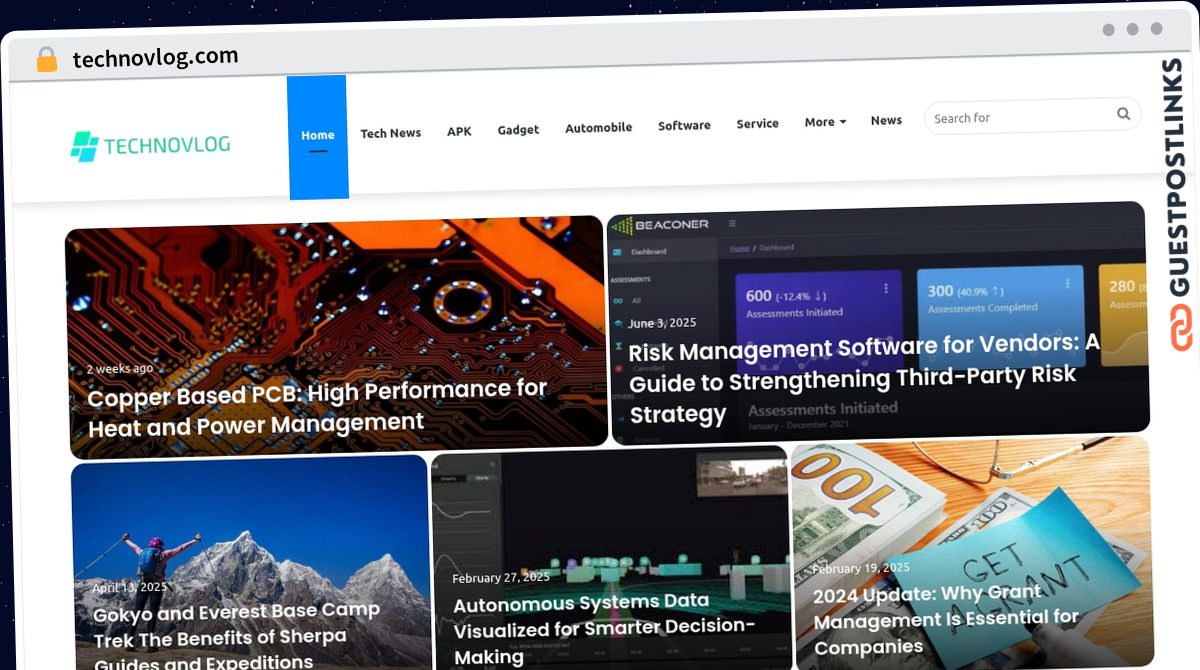Click the technovlog.com address text
The image size is (1200, 670).
[155, 57]
